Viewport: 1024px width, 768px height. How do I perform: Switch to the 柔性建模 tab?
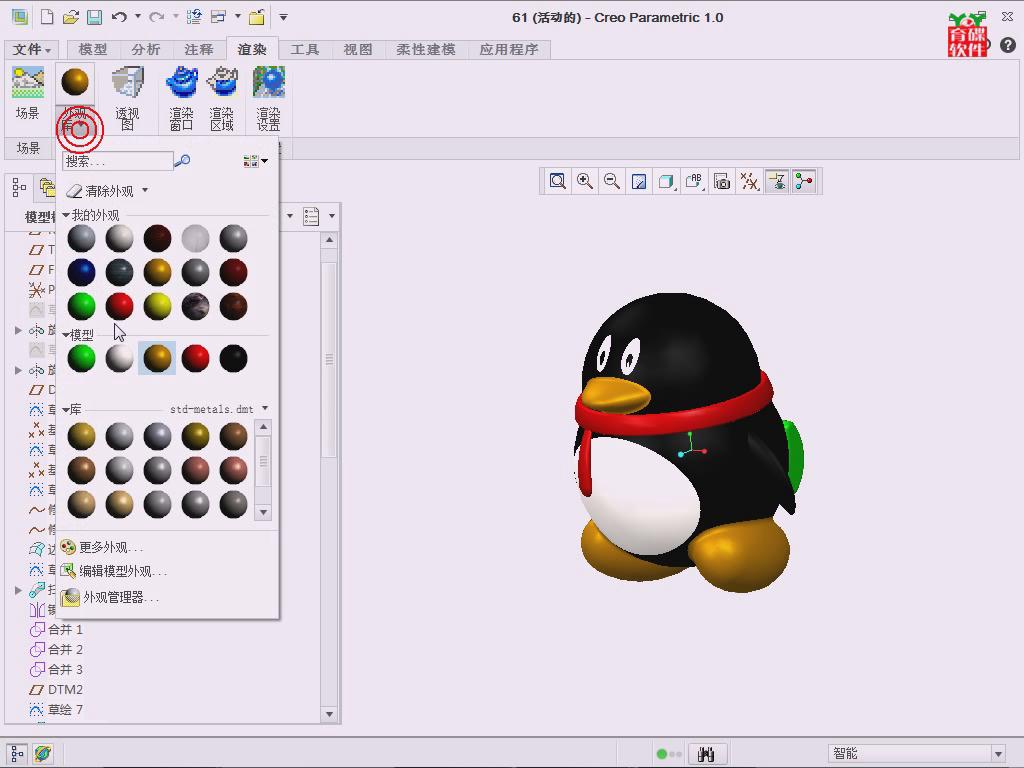pyautogui.click(x=426, y=49)
